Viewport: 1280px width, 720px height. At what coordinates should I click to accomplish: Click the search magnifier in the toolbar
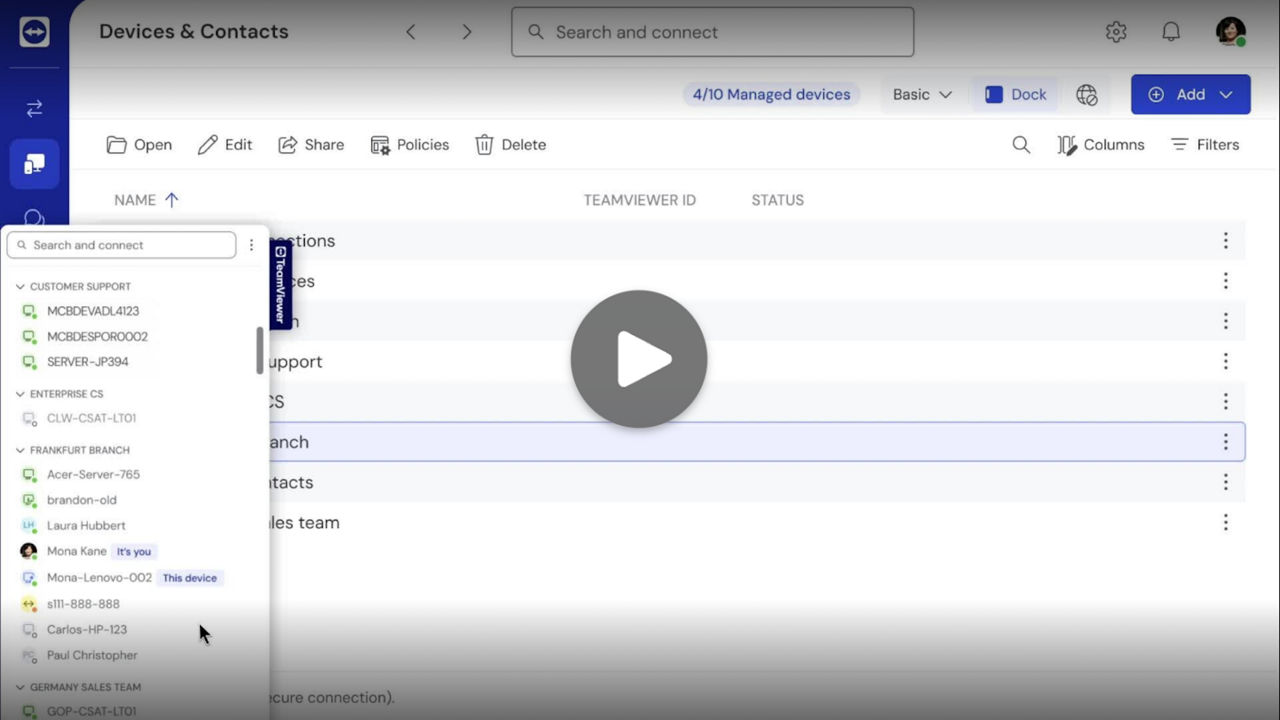point(1021,145)
